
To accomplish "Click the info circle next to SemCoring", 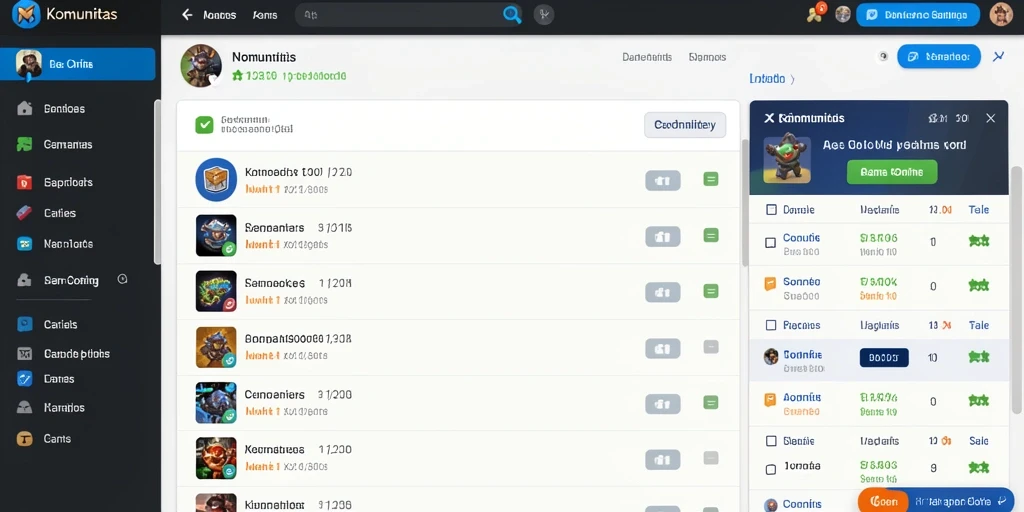I will 122,279.
